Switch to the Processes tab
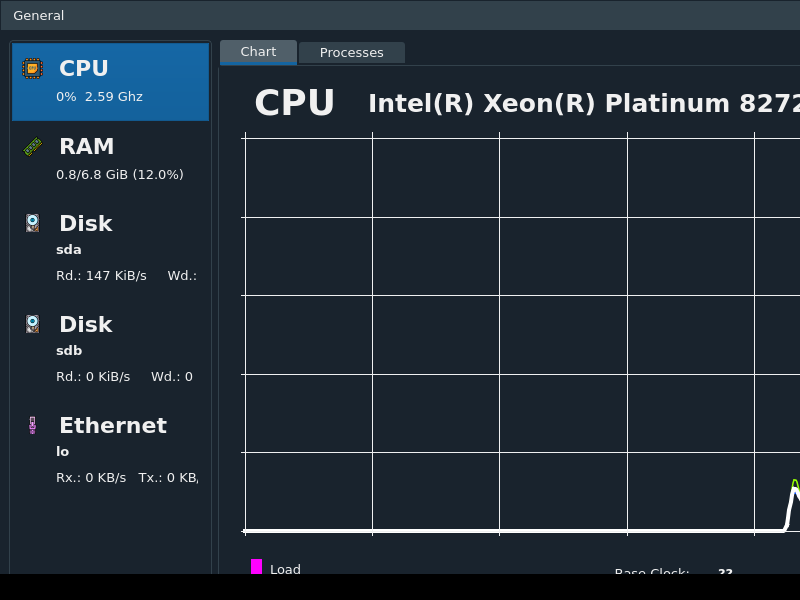The width and height of the screenshot is (800, 600). [352, 53]
